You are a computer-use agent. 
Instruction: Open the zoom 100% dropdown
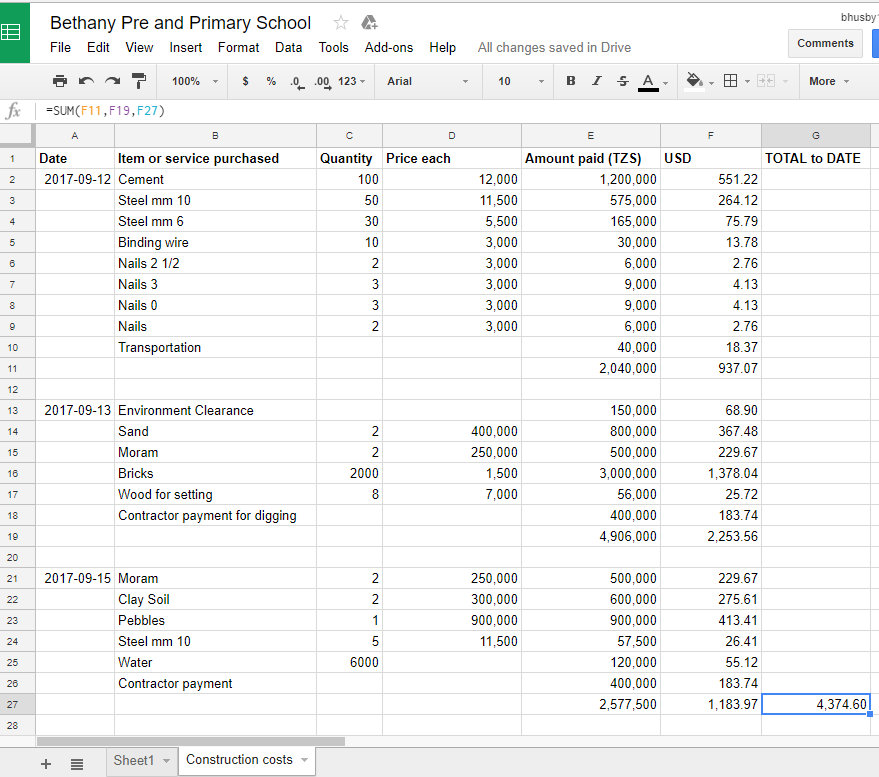(195, 81)
